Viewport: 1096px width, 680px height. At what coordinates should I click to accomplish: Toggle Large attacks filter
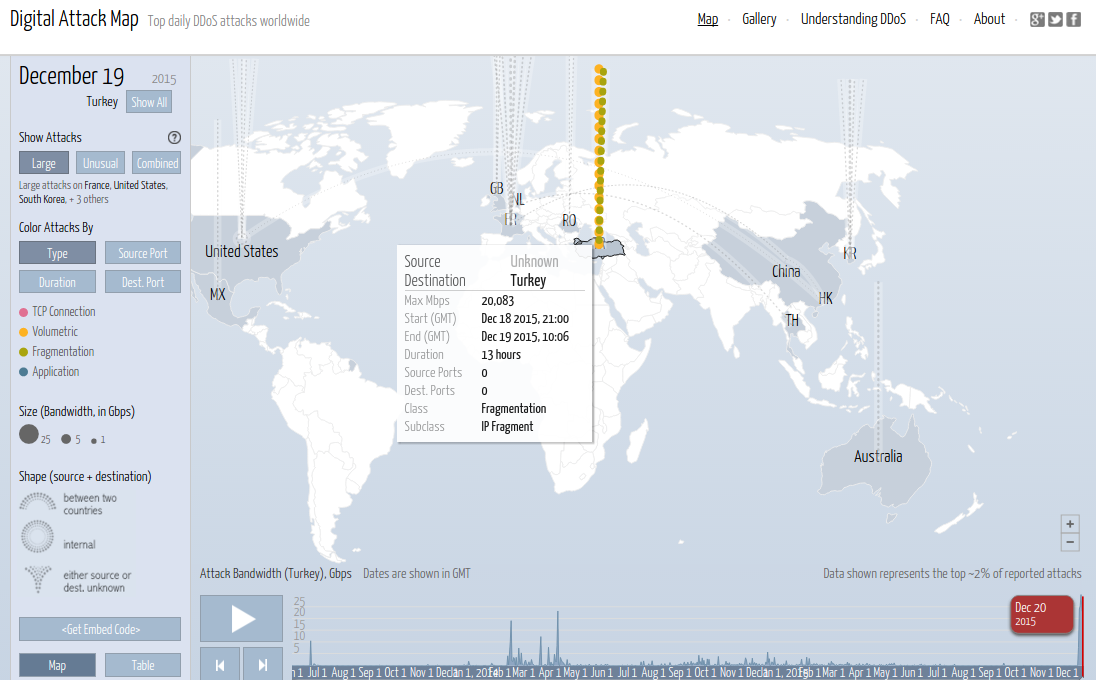coord(44,163)
